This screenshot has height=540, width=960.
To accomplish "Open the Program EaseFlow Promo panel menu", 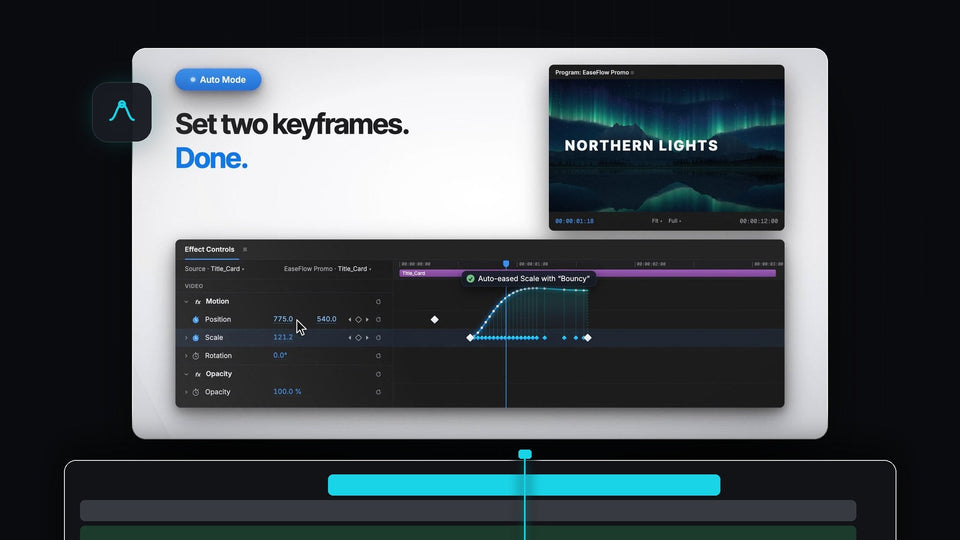I will (632, 73).
